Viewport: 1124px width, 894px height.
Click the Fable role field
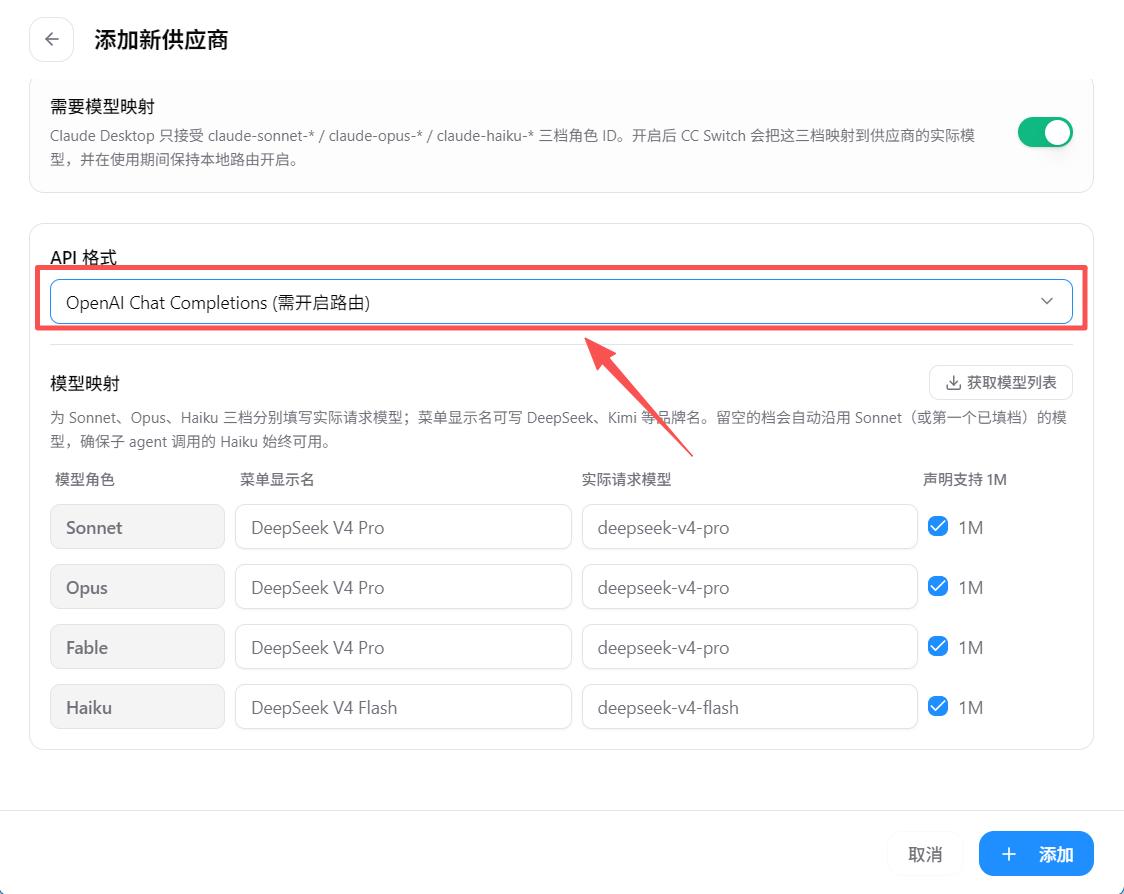(x=137, y=647)
